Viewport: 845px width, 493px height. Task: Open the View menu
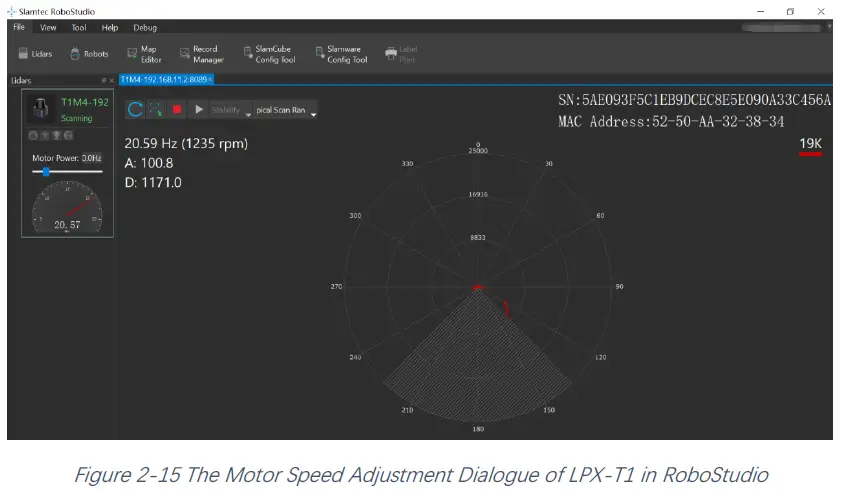[x=48, y=27]
